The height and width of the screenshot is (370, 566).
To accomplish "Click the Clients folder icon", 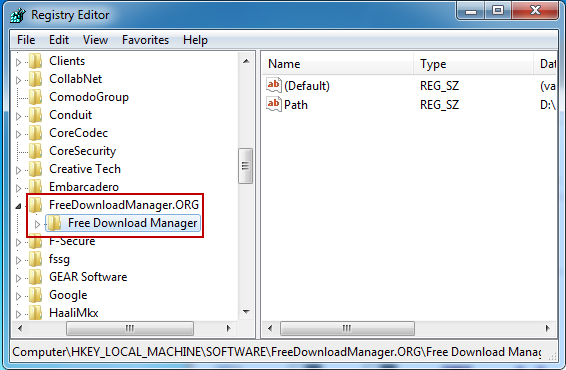I will (35, 61).
